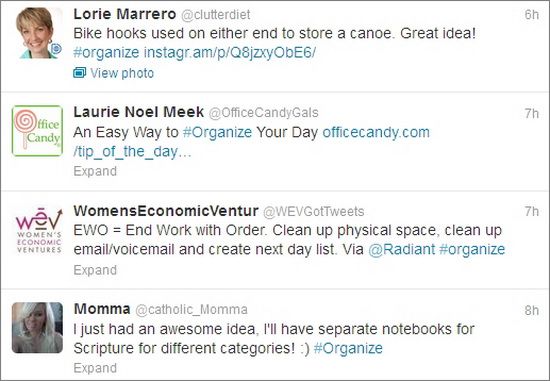Click the @catholic_Momma username

click(x=192, y=309)
